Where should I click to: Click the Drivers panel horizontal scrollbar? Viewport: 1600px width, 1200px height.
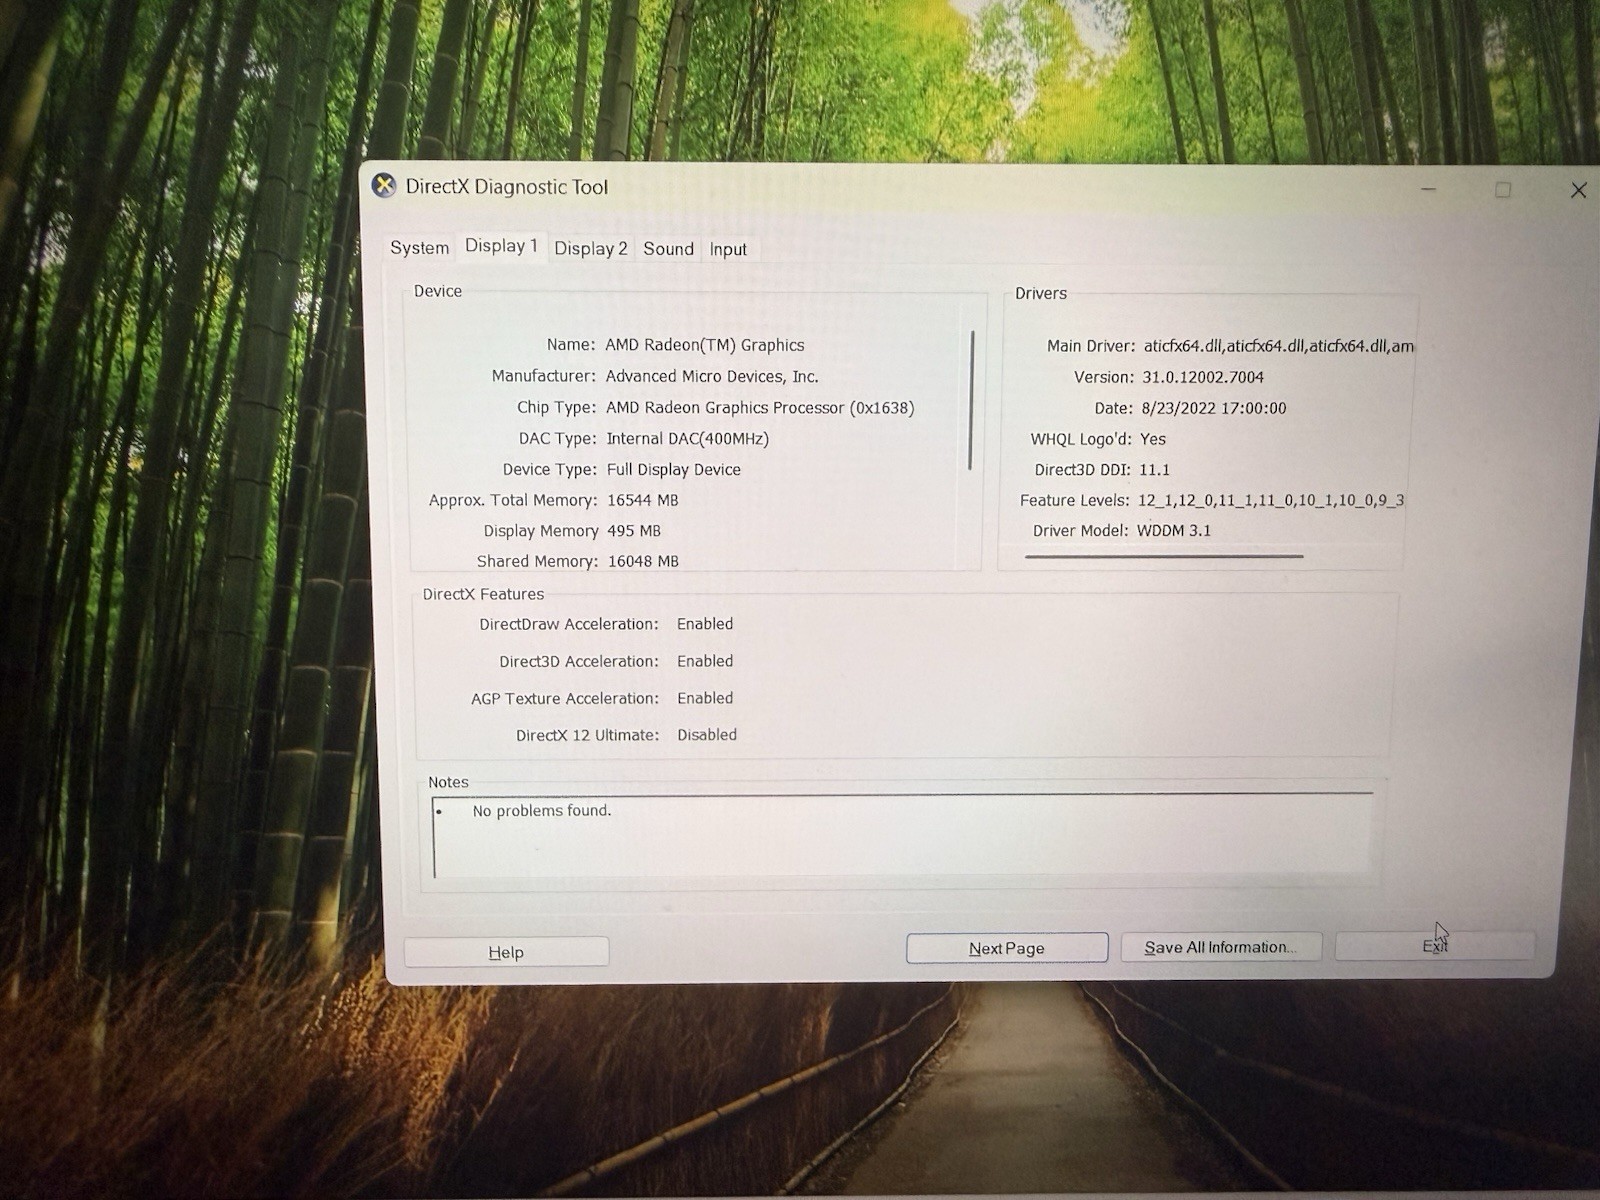1164,556
